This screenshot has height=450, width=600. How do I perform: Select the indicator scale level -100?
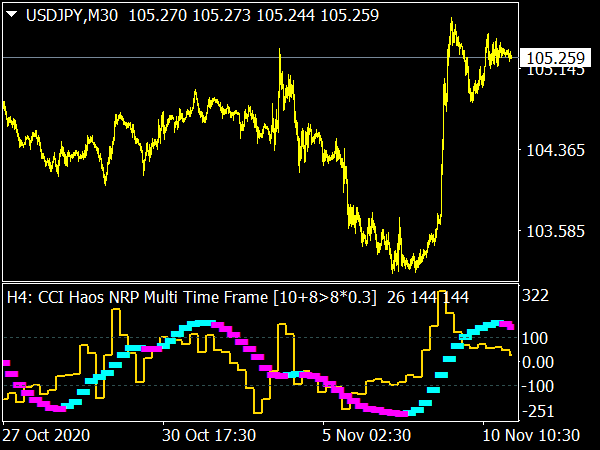pyautogui.click(x=537, y=386)
